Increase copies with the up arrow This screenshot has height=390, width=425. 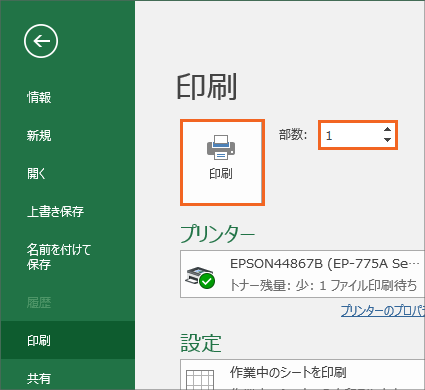387,129
